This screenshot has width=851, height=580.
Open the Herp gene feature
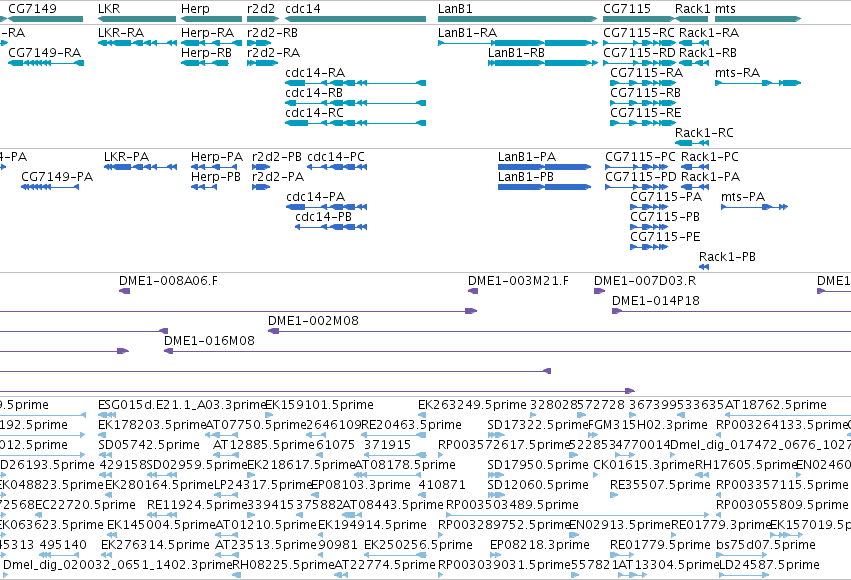point(211,19)
